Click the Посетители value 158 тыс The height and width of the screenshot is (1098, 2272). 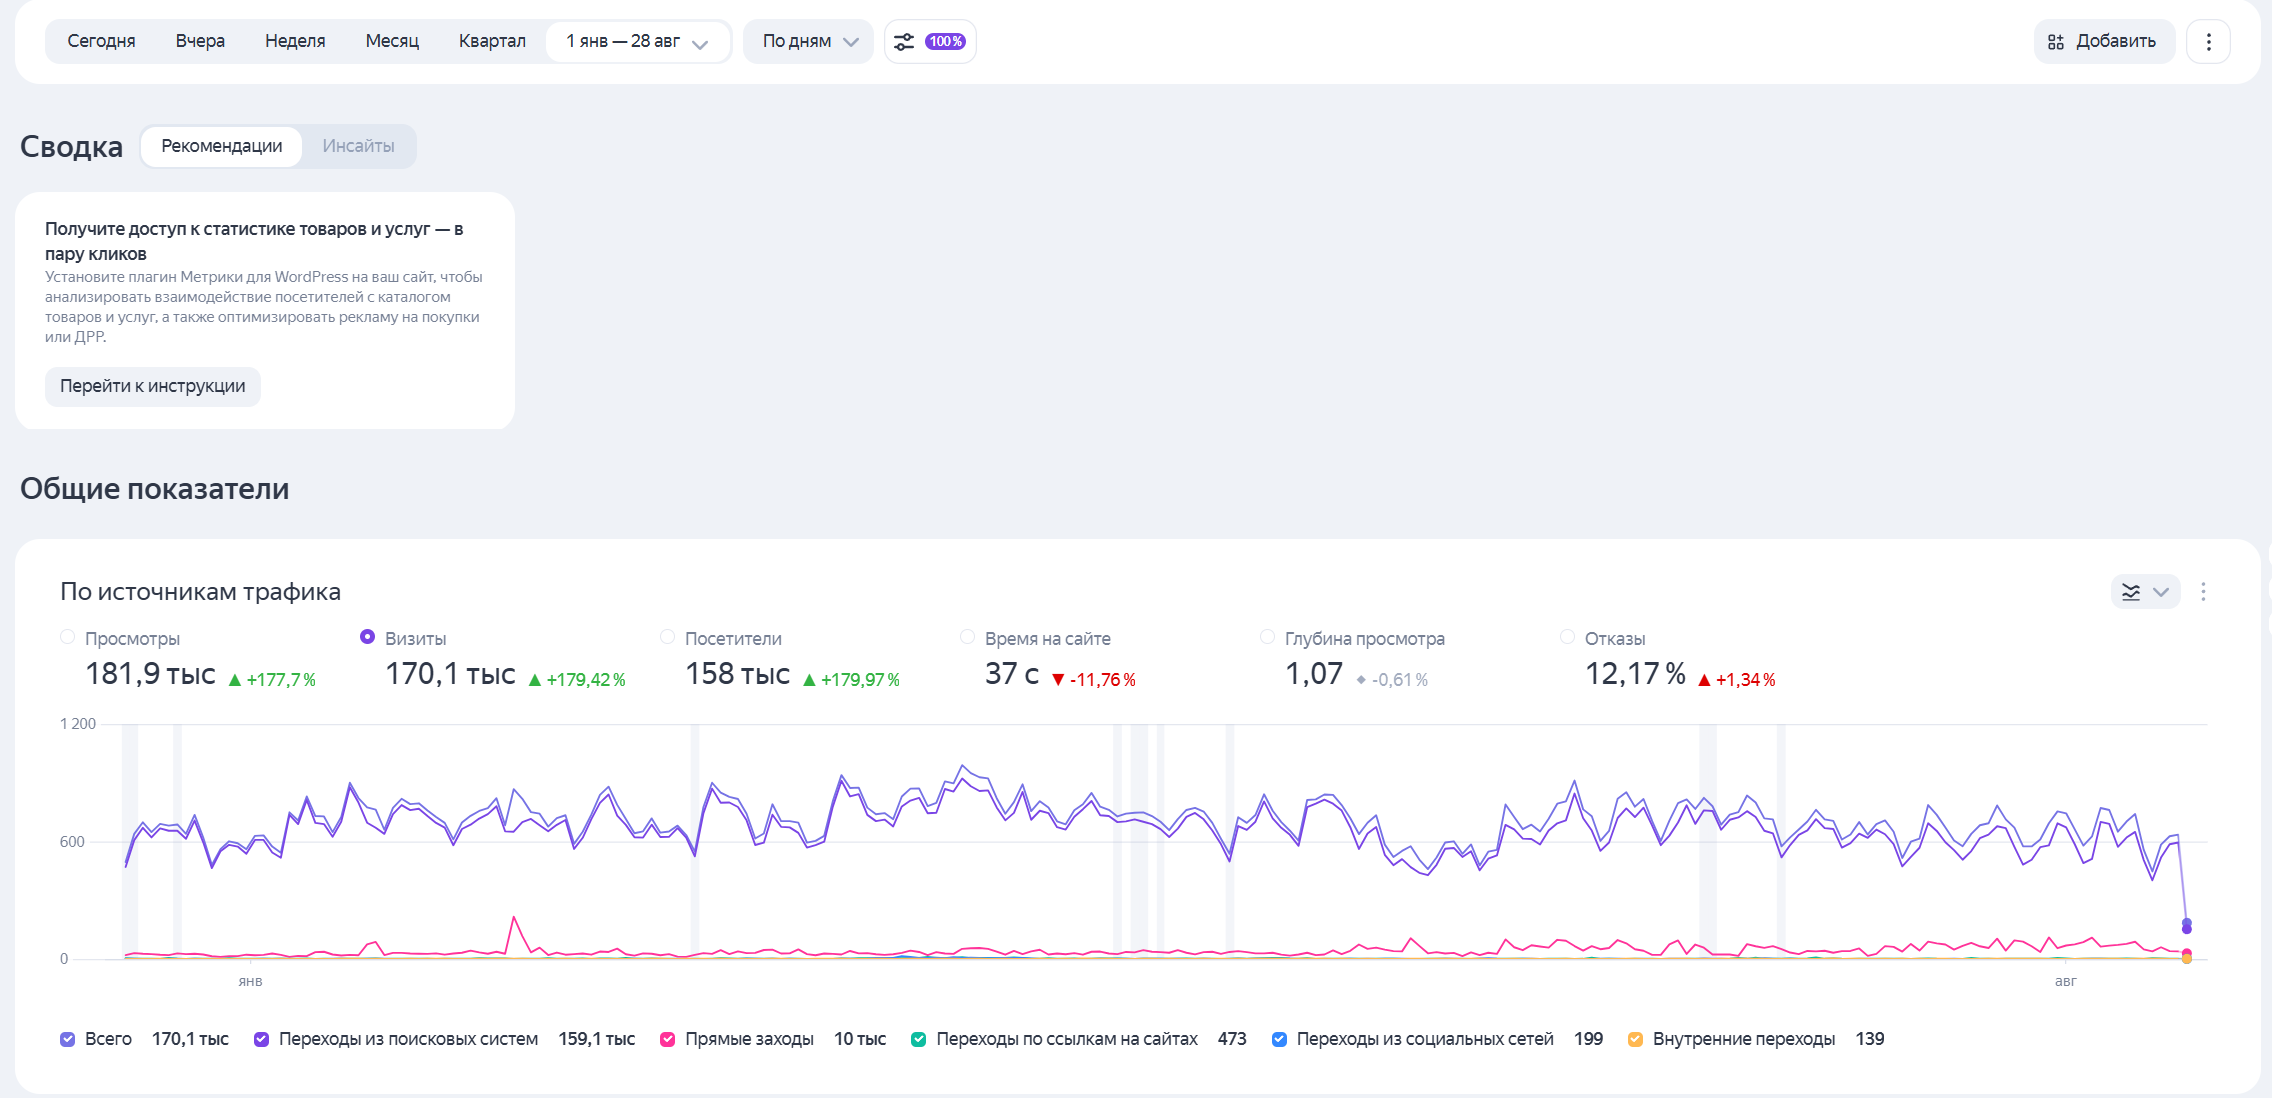click(737, 674)
